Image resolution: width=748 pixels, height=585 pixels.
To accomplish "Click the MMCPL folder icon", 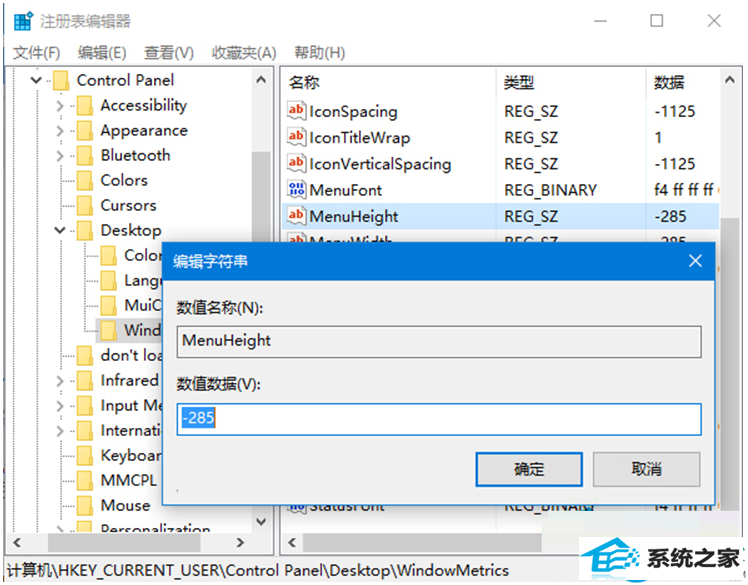I will 85,481.
